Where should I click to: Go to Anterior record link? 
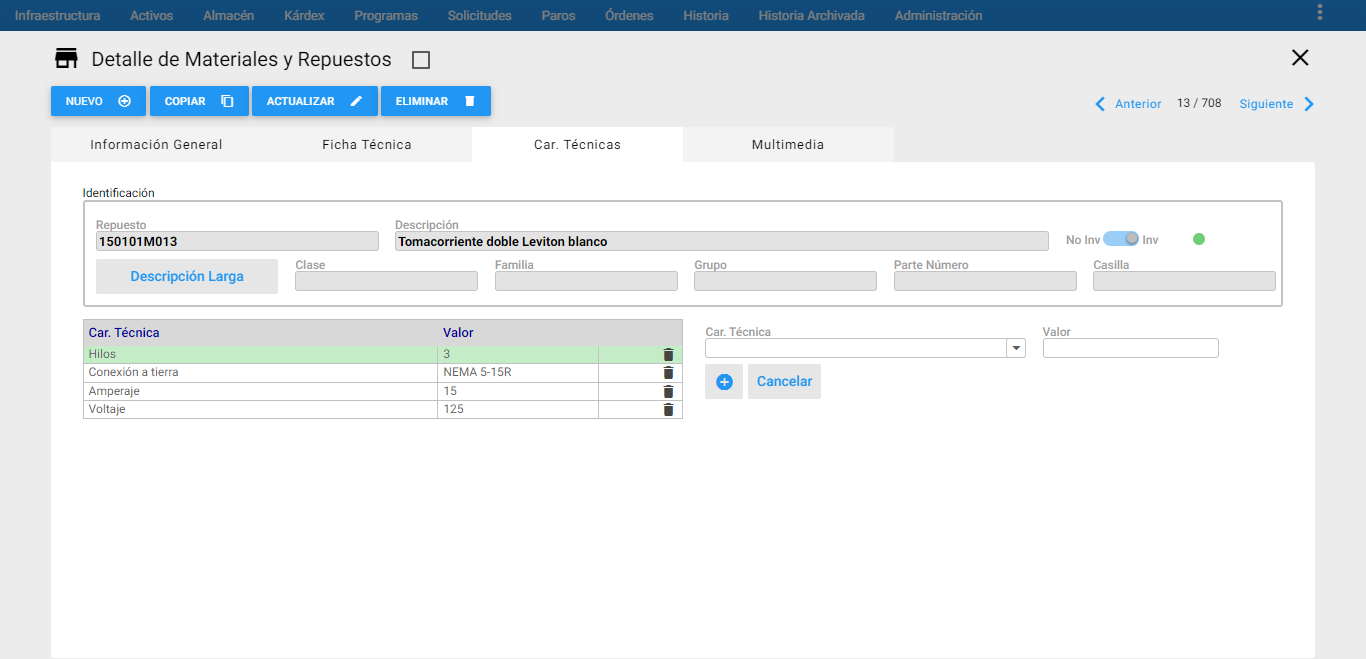1138,104
